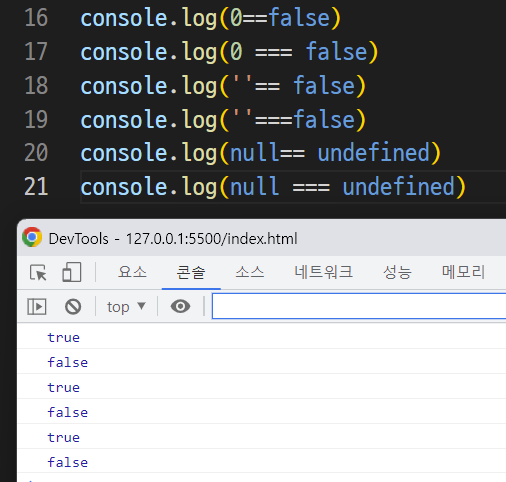The width and height of the screenshot is (506, 482).
Task: Place cursor in console.log(null== undefined) line
Action: pyautogui.click(x=261, y=153)
